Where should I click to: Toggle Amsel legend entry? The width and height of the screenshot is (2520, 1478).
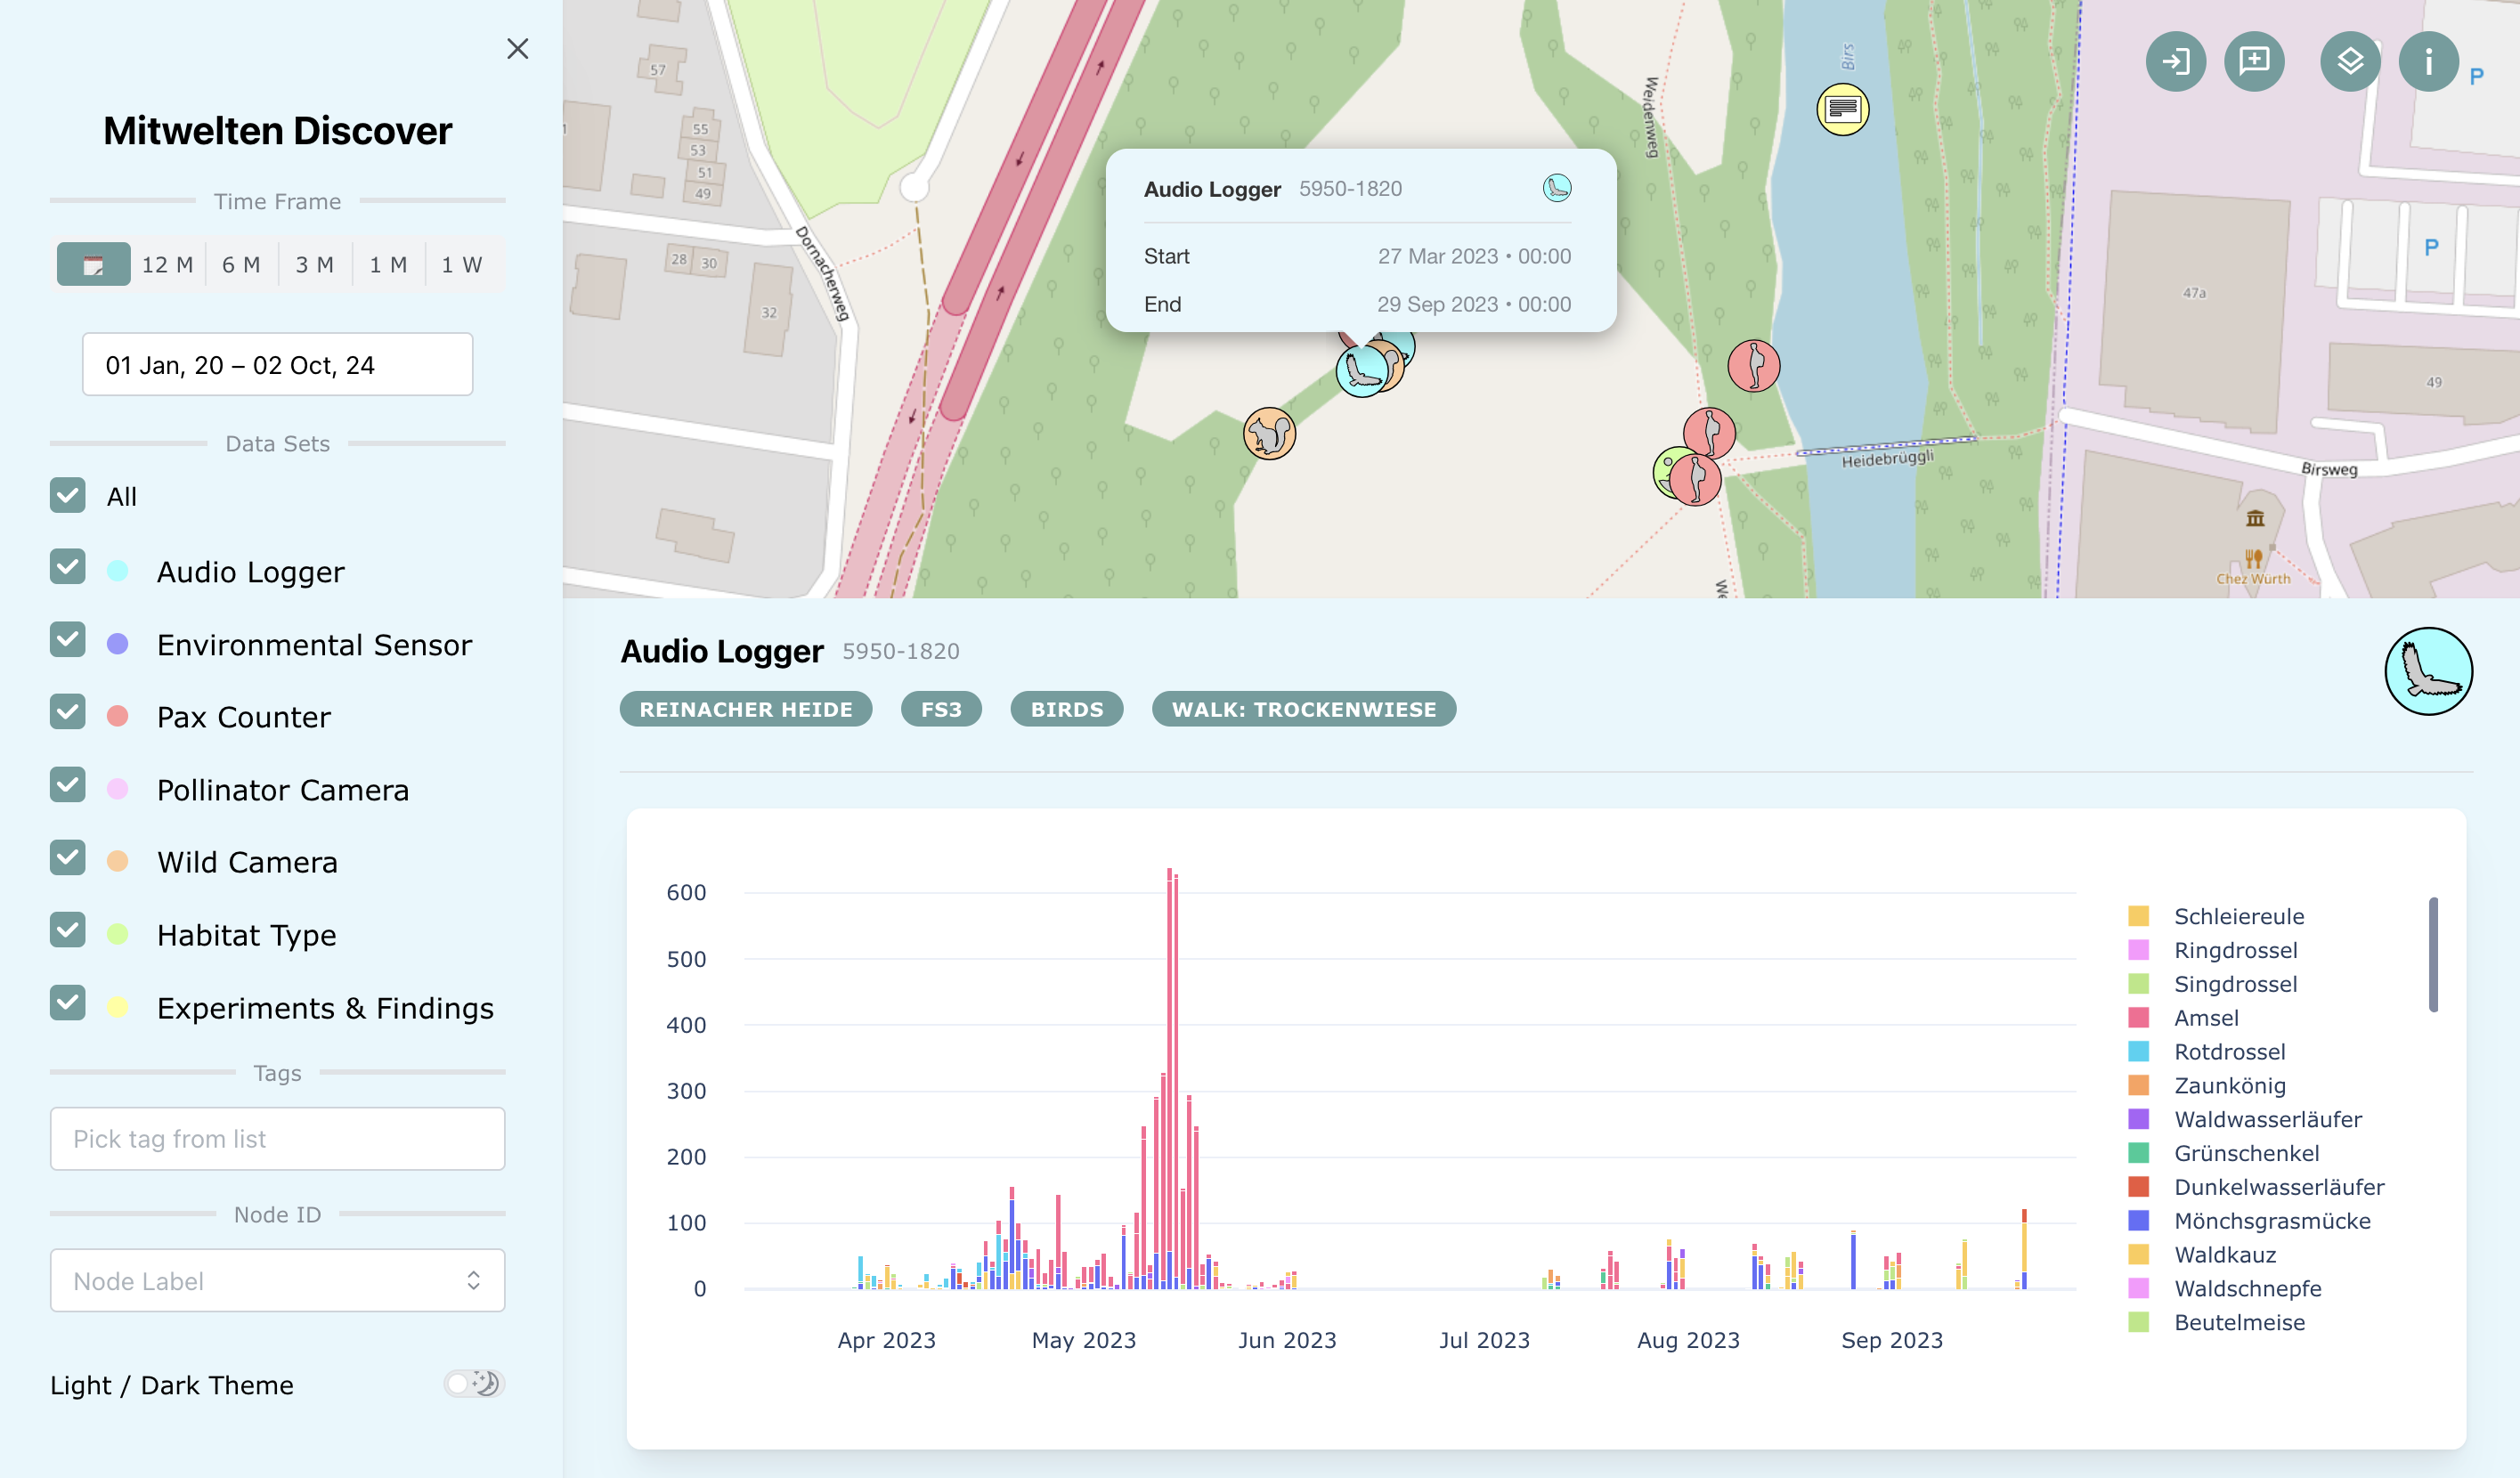2183,1018
